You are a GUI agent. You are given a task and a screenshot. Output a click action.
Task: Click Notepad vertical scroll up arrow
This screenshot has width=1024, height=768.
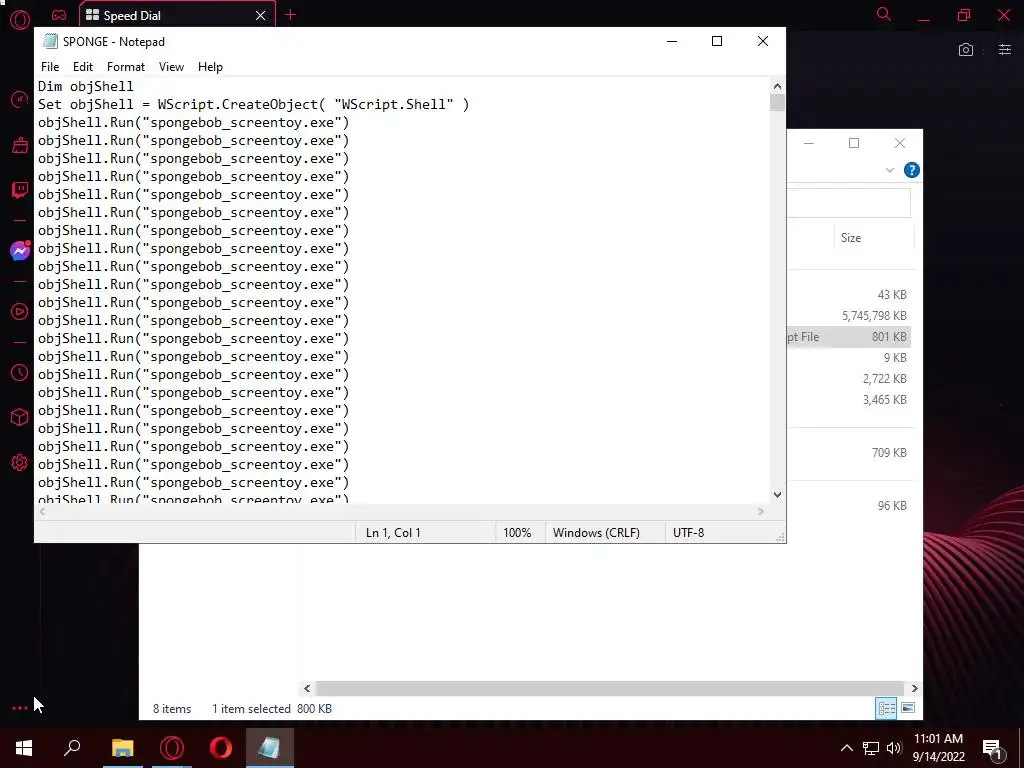point(777,86)
